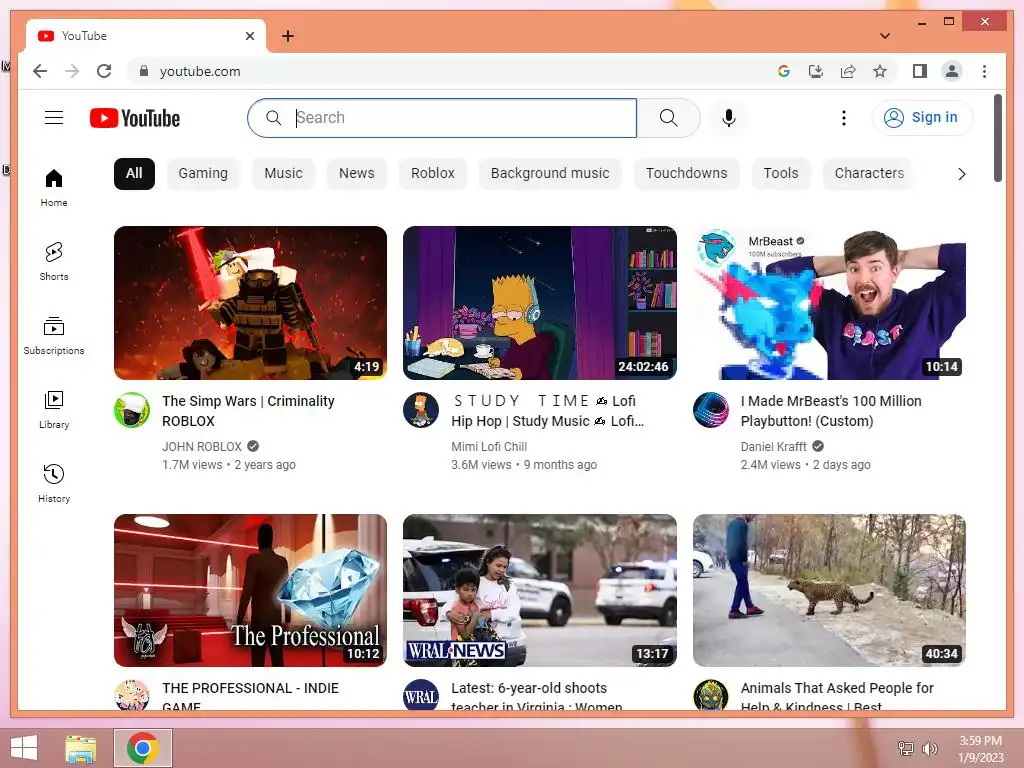Viewport: 1024px width, 768px height.
Task: Play The Simp Wars thumbnail
Action: [250, 303]
